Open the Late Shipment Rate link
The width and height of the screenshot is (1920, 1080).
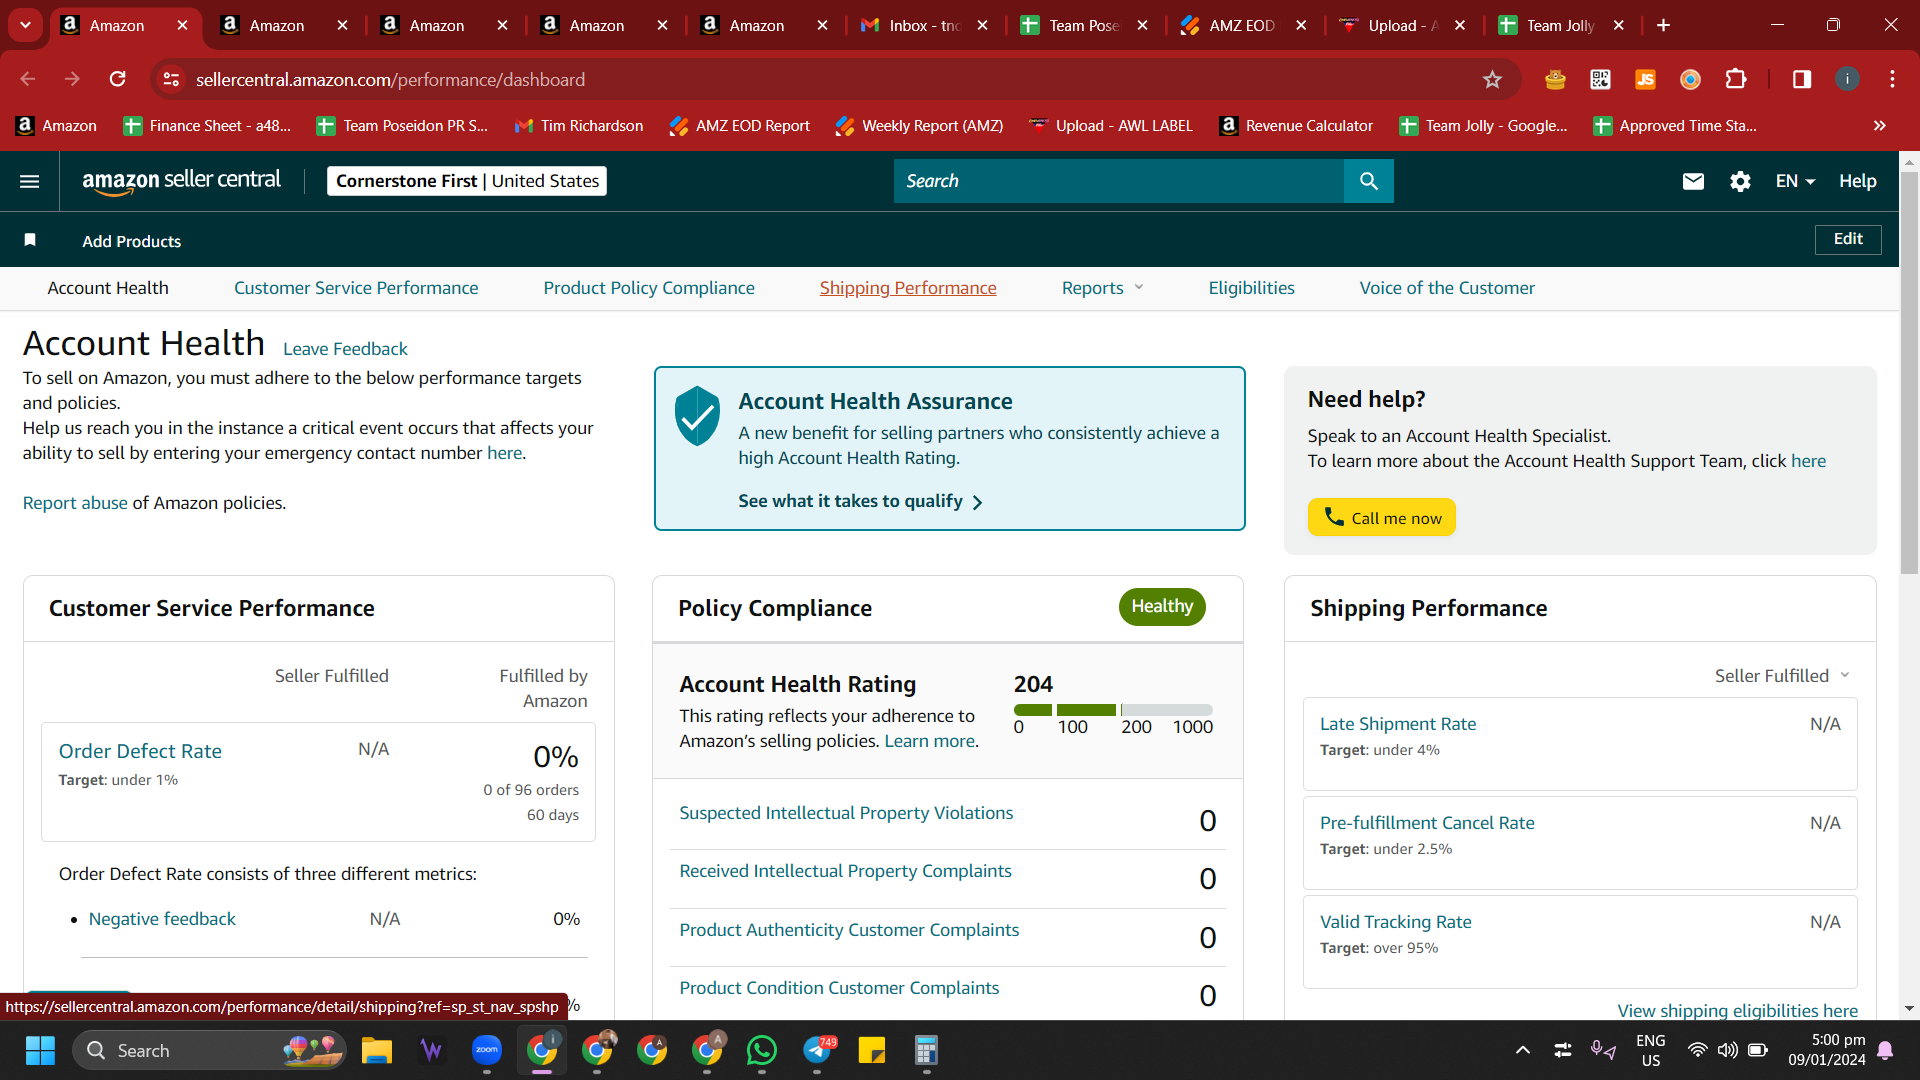[x=1398, y=724]
